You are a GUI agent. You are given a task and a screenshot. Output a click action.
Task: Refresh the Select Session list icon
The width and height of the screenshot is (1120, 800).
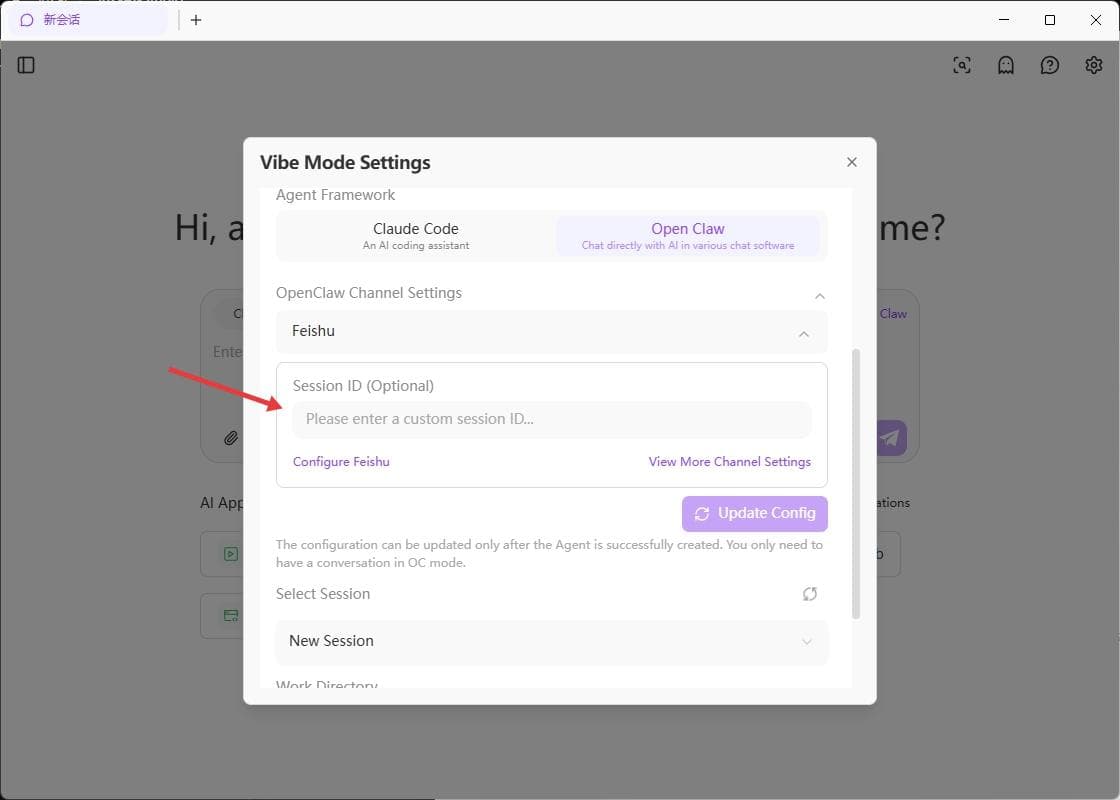coord(809,594)
